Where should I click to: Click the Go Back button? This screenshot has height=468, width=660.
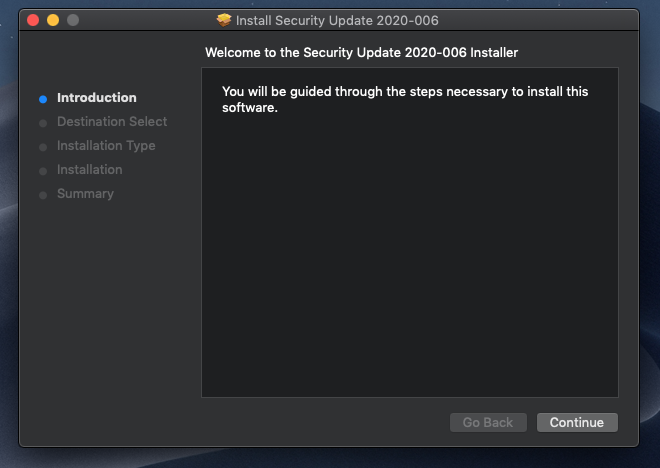pyautogui.click(x=488, y=423)
